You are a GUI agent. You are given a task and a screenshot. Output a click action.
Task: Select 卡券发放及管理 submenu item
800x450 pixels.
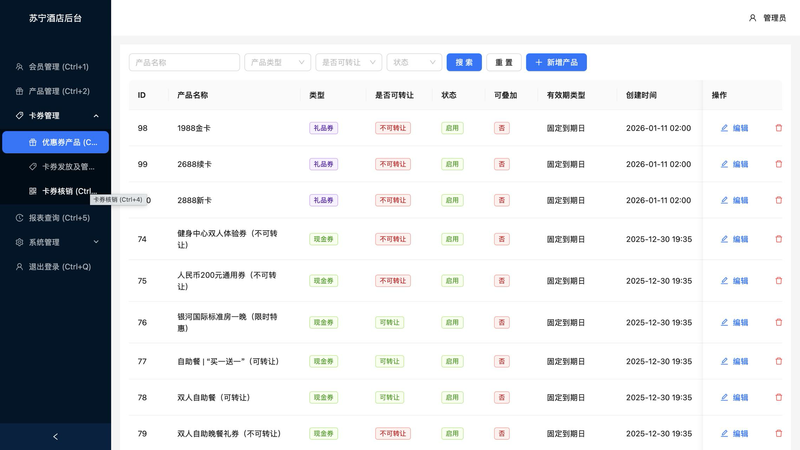tap(66, 167)
